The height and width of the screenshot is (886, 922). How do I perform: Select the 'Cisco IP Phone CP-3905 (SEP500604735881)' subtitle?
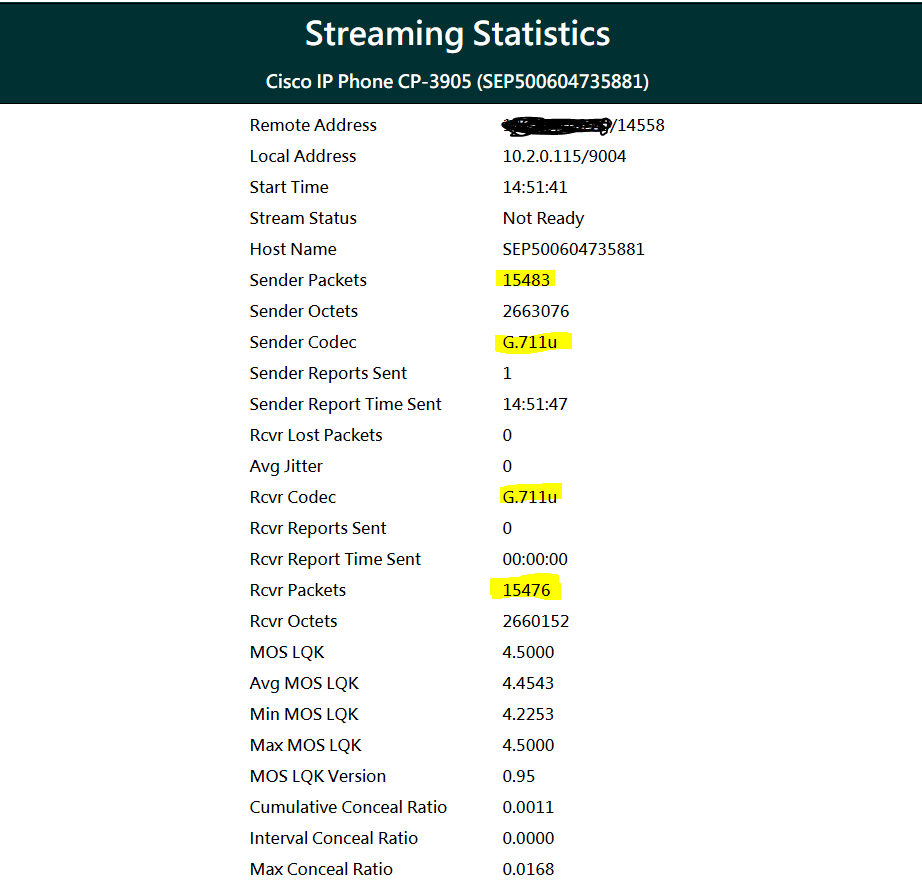coord(457,81)
